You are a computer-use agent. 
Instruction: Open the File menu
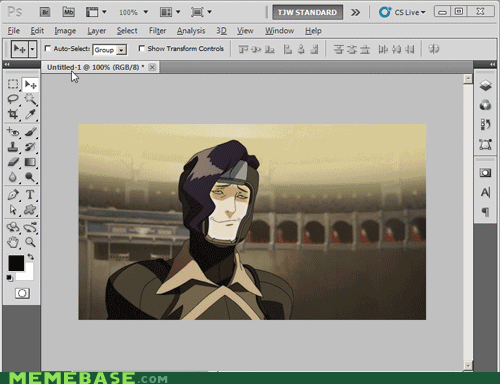tap(13, 31)
